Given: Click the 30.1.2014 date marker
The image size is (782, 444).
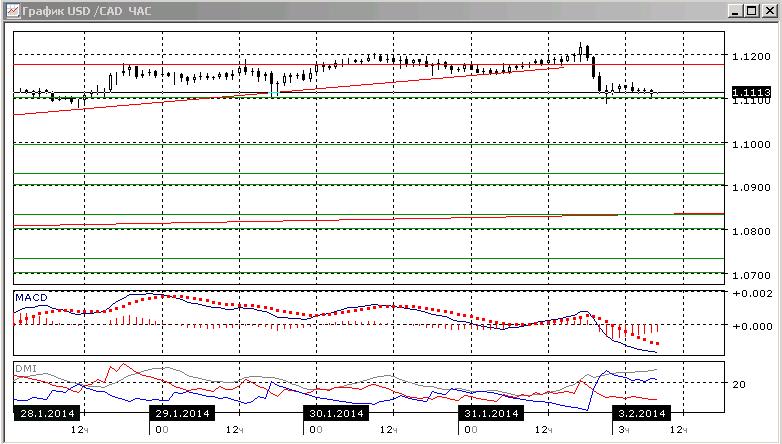Looking at the screenshot, I should pyautogui.click(x=336, y=414).
